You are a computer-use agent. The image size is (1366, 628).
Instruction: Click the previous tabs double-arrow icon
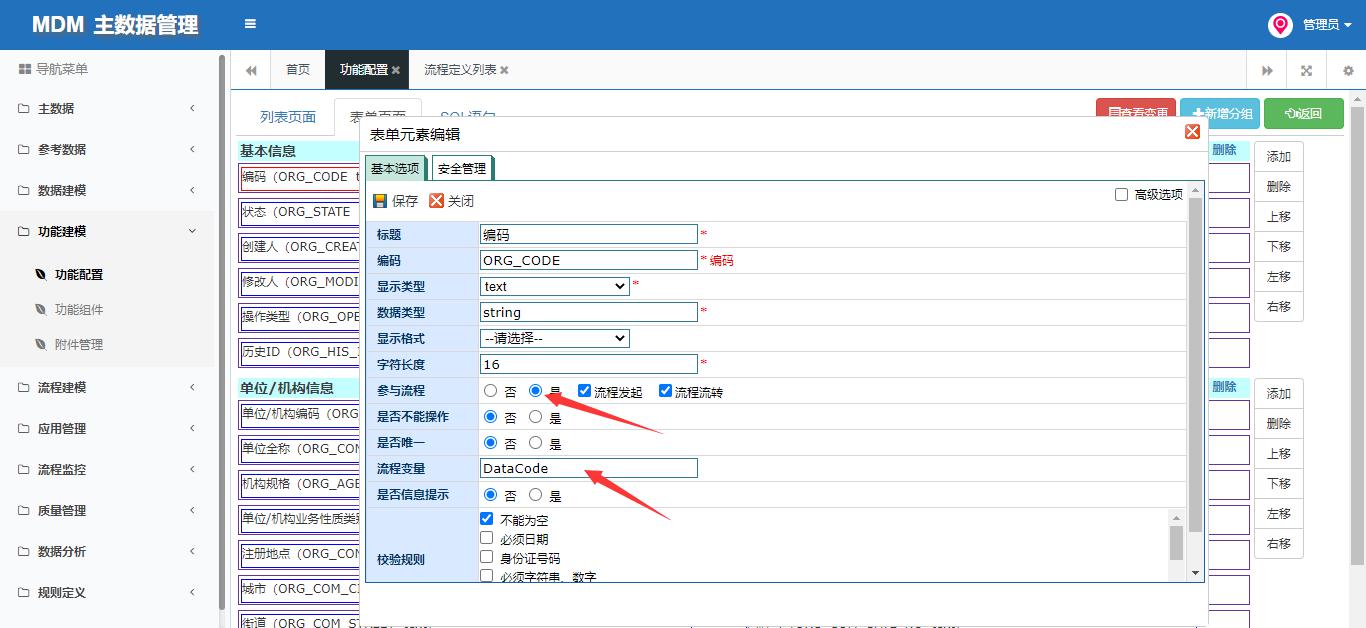tap(251, 70)
